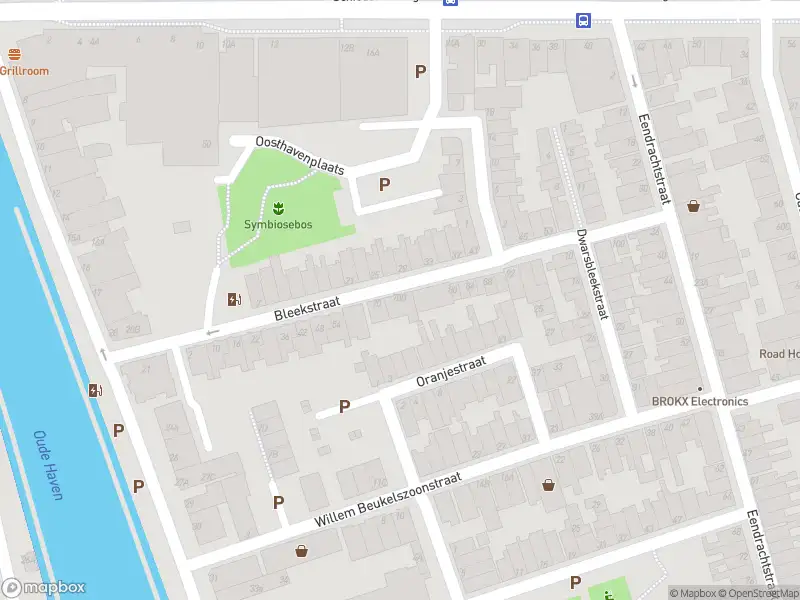This screenshot has height=600, width=800.
Task: Click the charging station icon along Oude Haven
Action: tap(96, 391)
